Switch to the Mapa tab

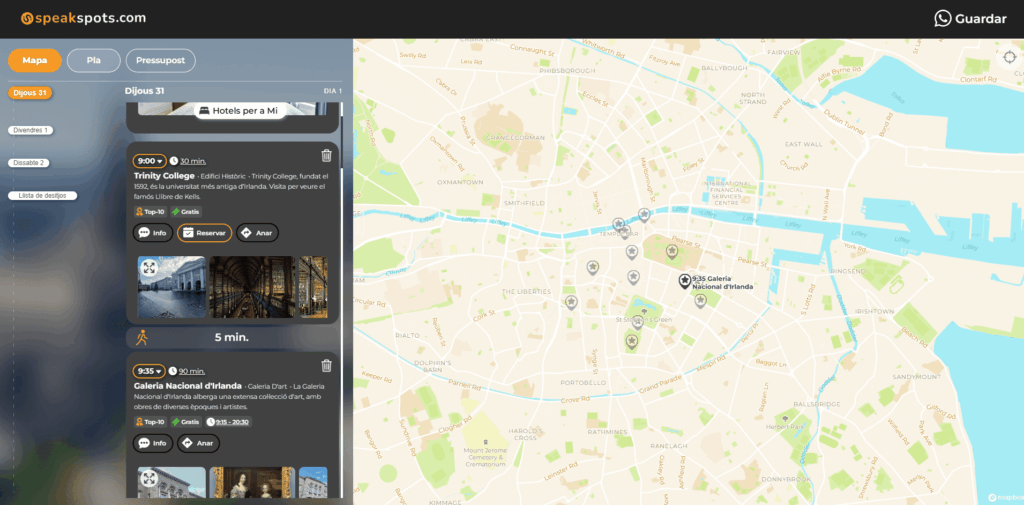(35, 60)
